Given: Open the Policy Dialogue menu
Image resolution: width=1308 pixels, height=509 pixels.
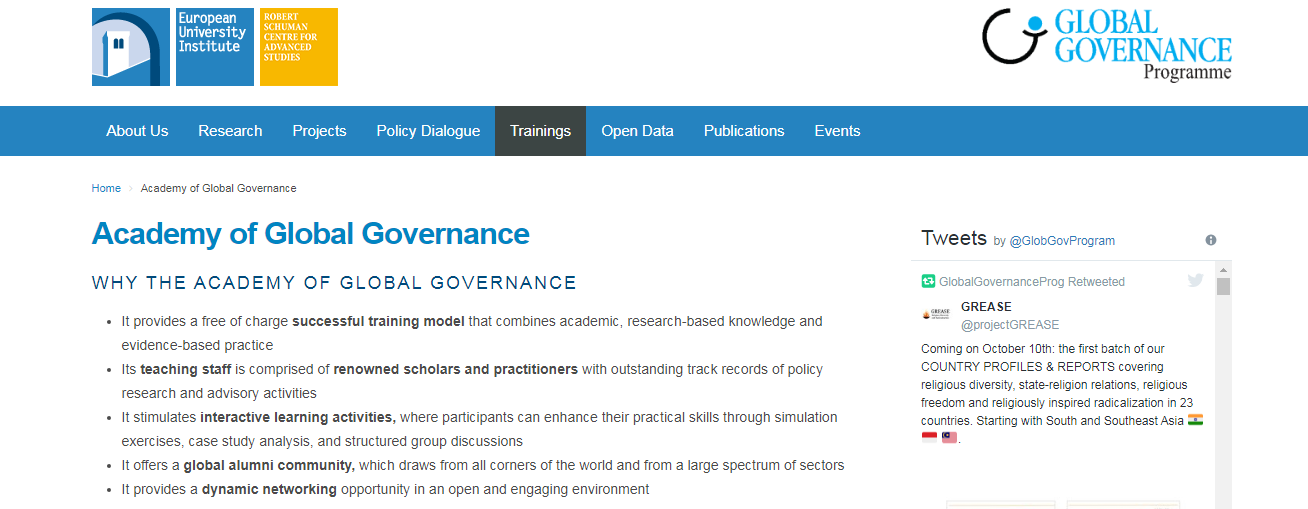Looking at the screenshot, I should click(x=428, y=131).
